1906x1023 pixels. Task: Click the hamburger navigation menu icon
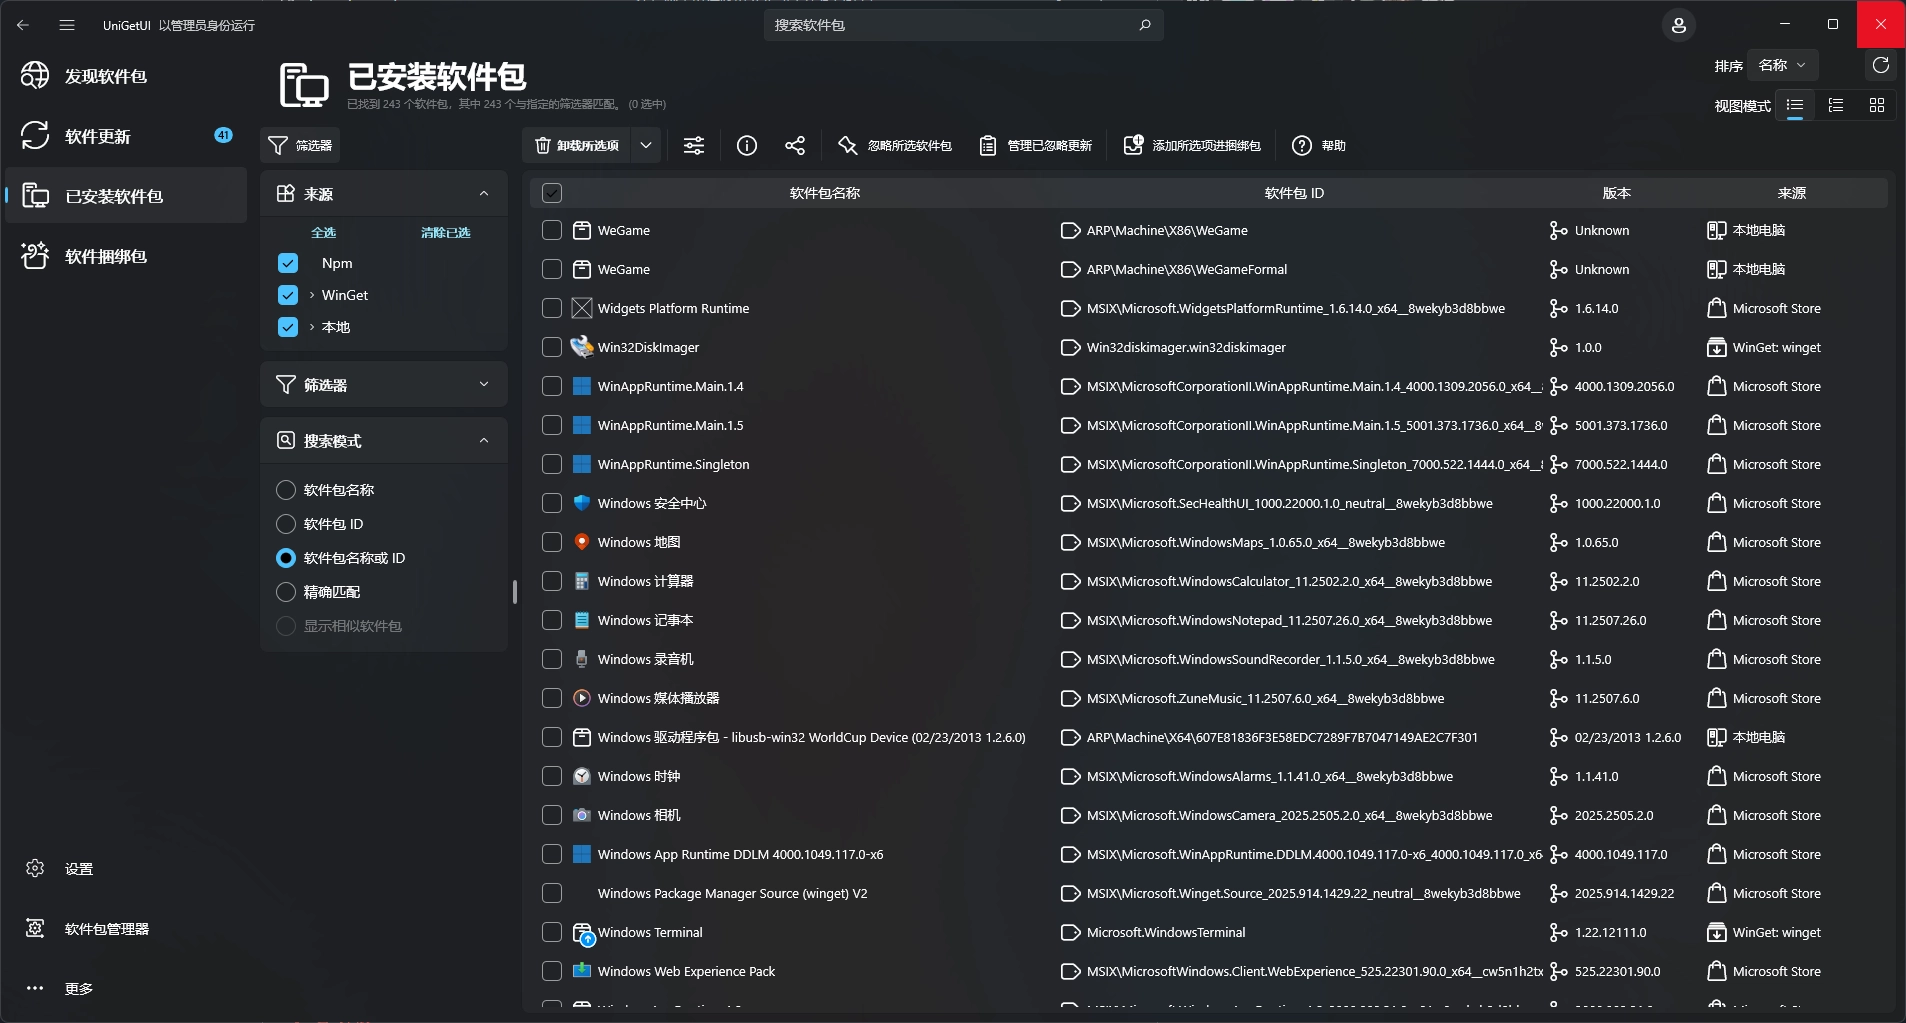67,25
